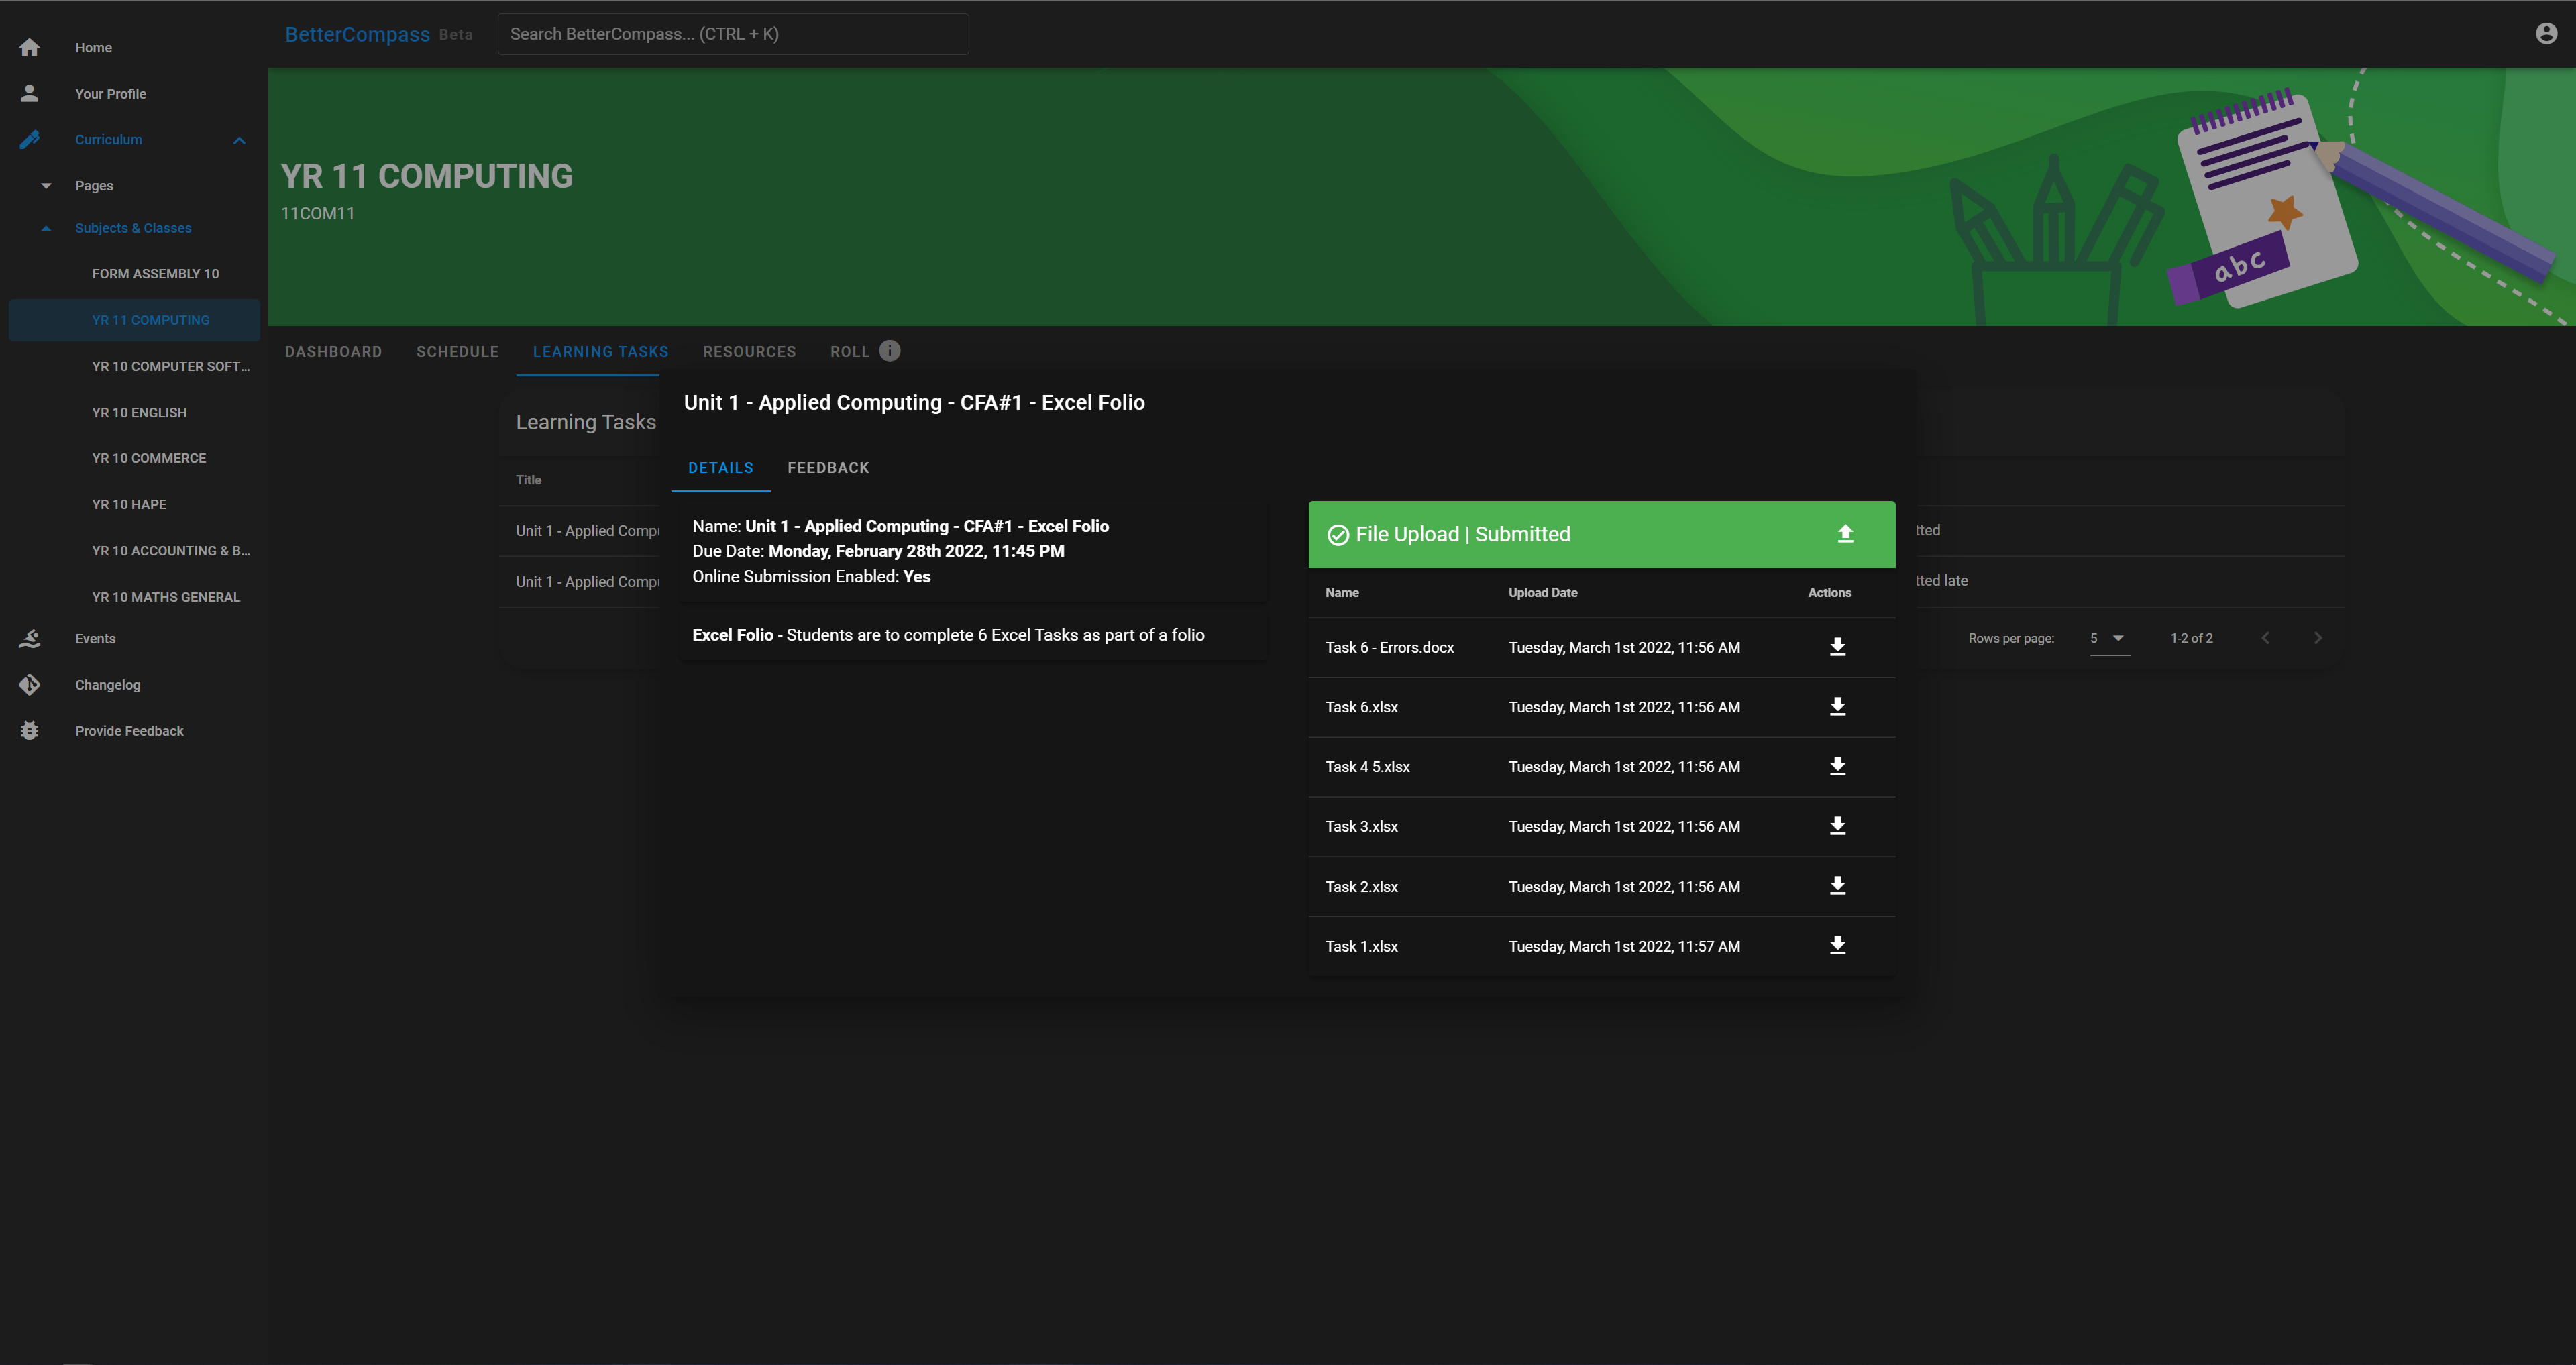Open the Resources tab

click(749, 352)
